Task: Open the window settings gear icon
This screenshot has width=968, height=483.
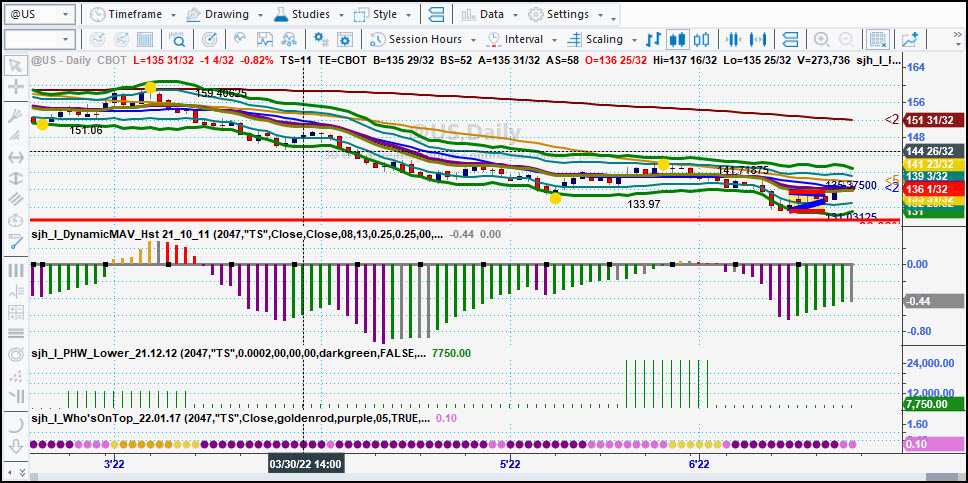Action: (344, 40)
